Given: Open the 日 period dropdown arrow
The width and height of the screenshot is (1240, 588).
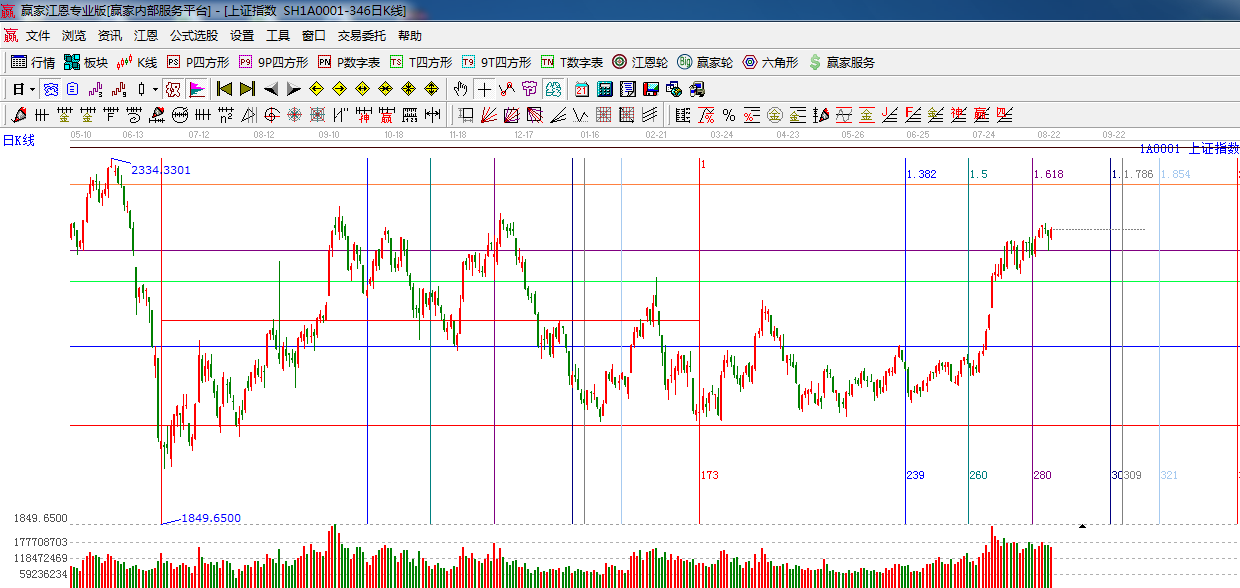Looking at the screenshot, I should [32, 89].
